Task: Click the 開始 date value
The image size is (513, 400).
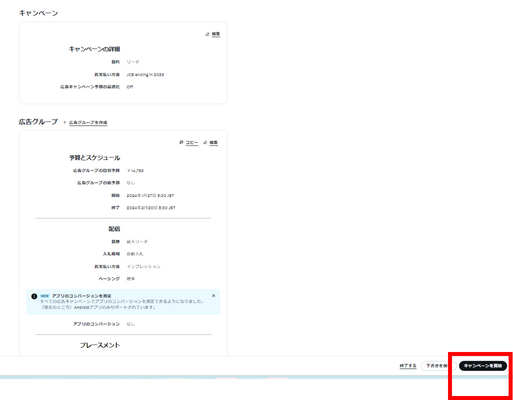Action: [150, 196]
